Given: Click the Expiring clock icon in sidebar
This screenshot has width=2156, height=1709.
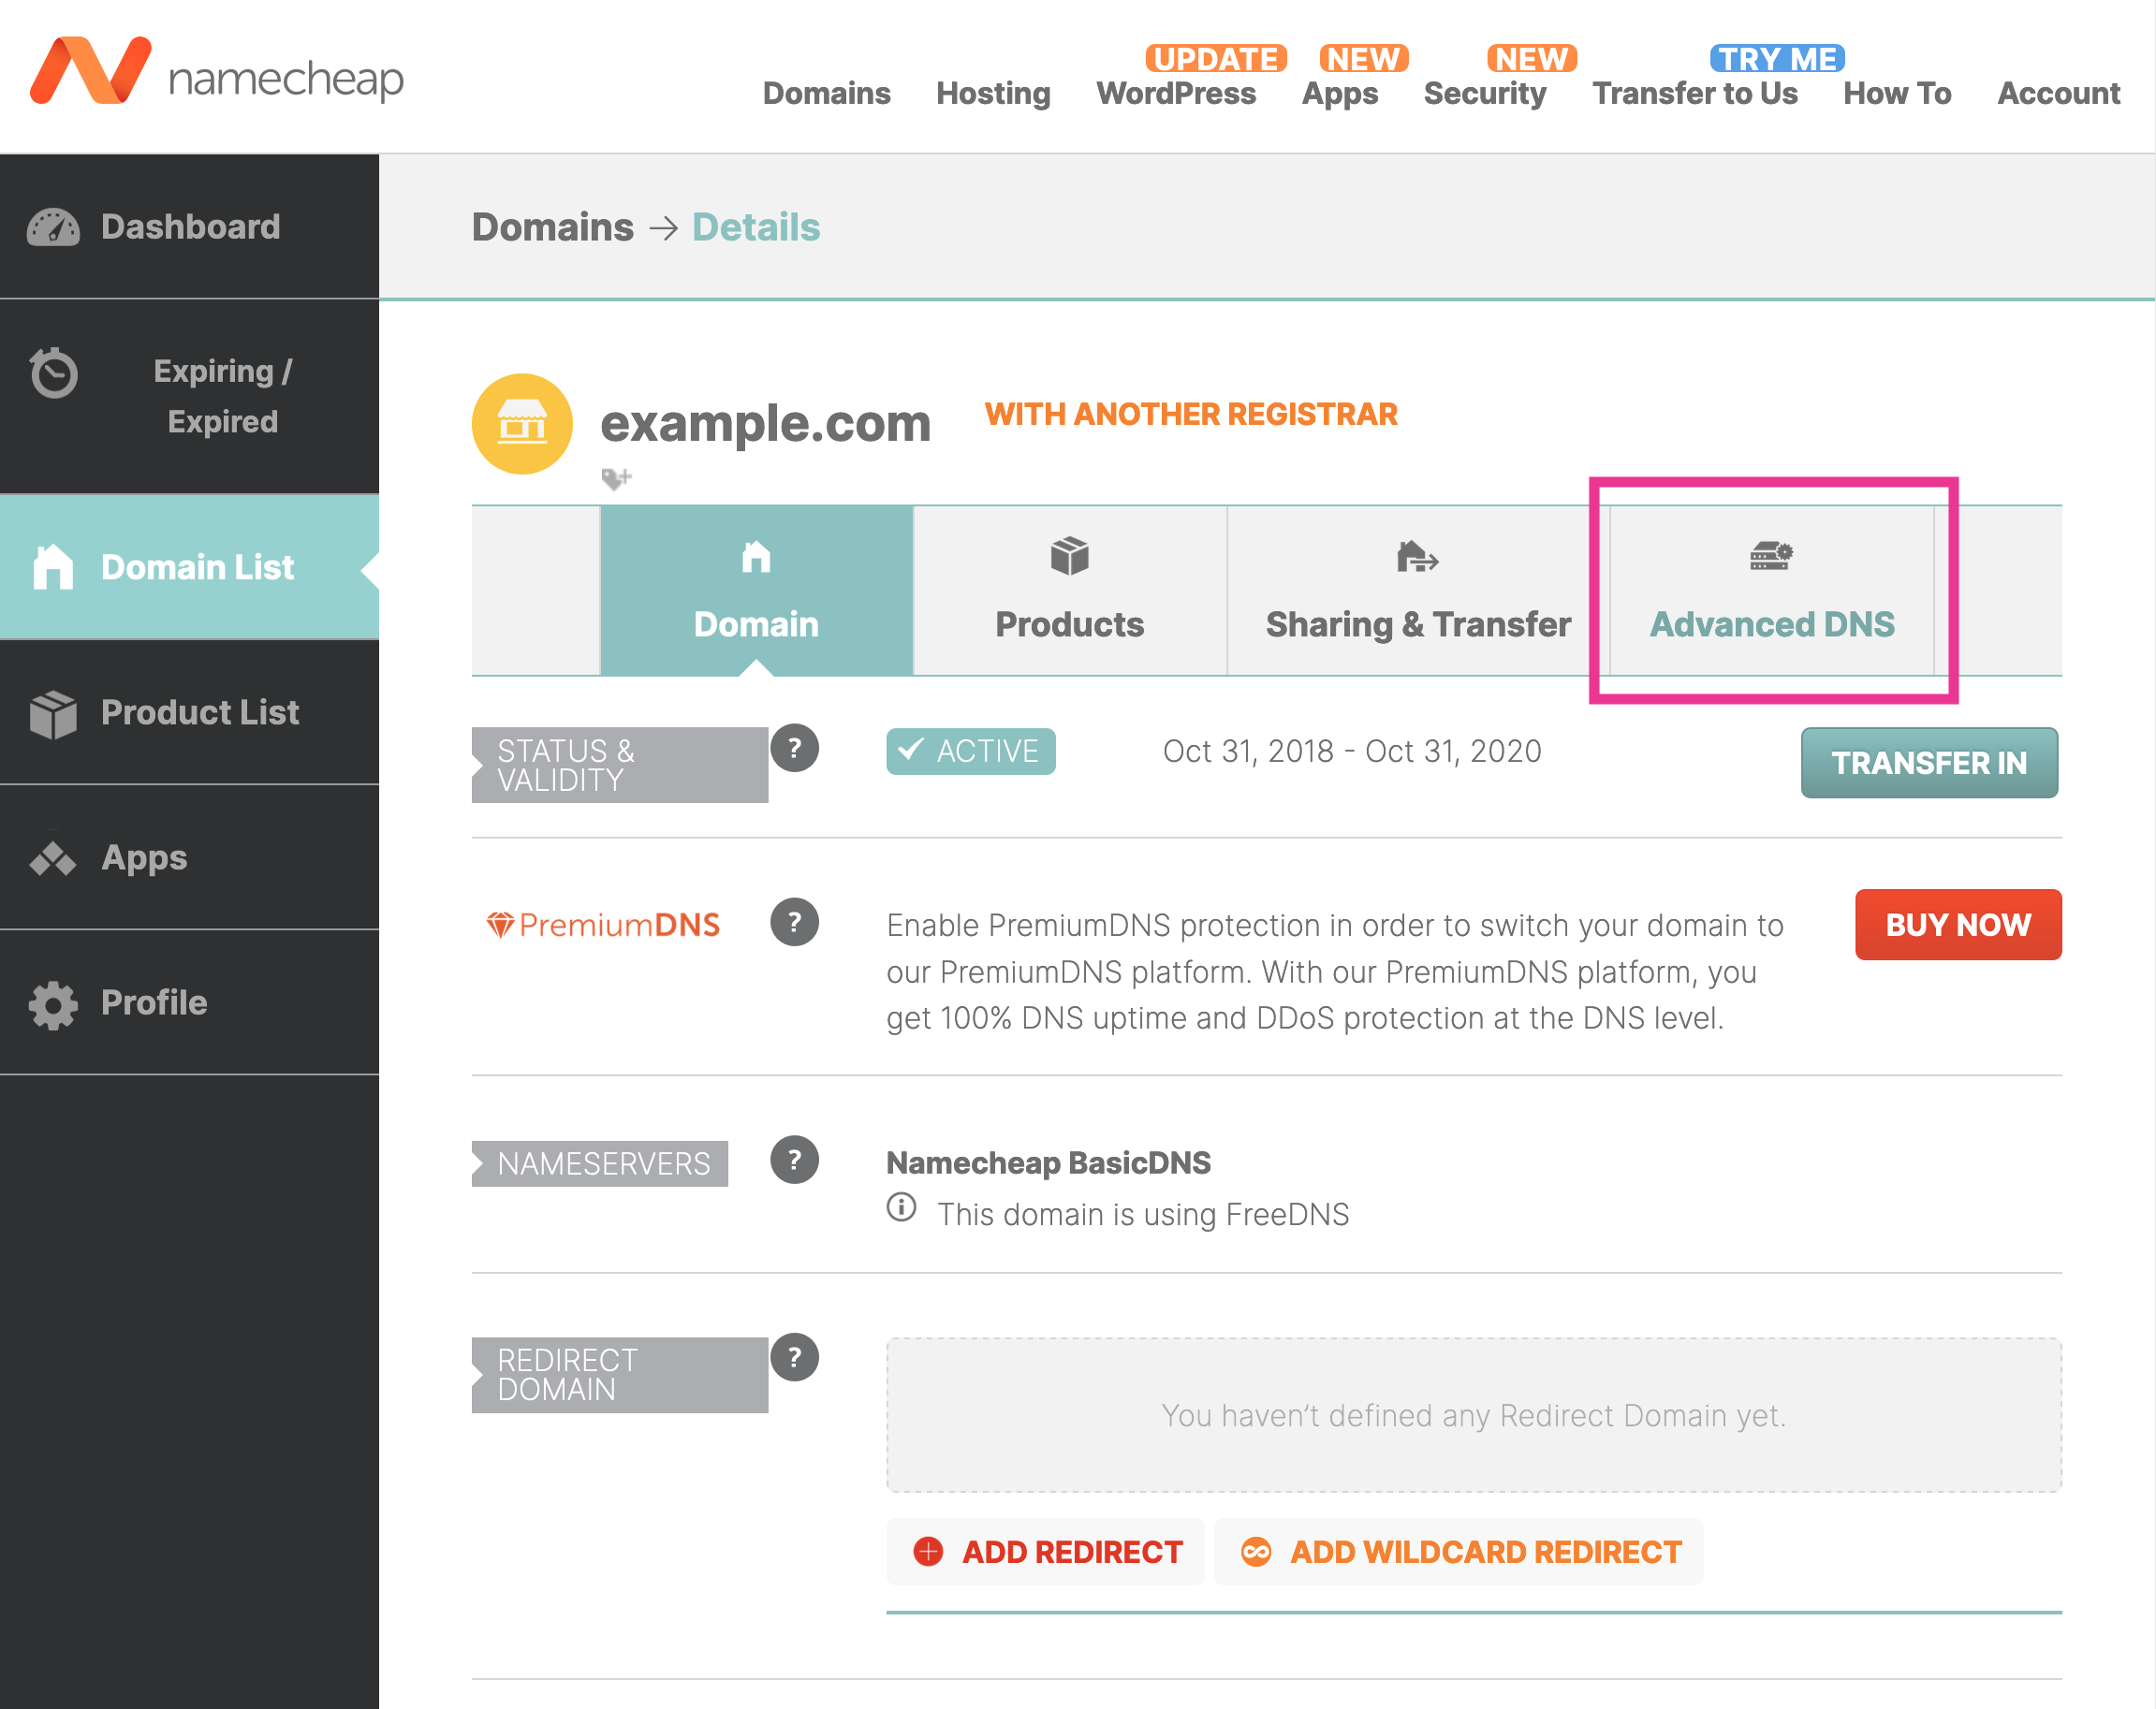Looking at the screenshot, I should pyautogui.click(x=53, y=373).
